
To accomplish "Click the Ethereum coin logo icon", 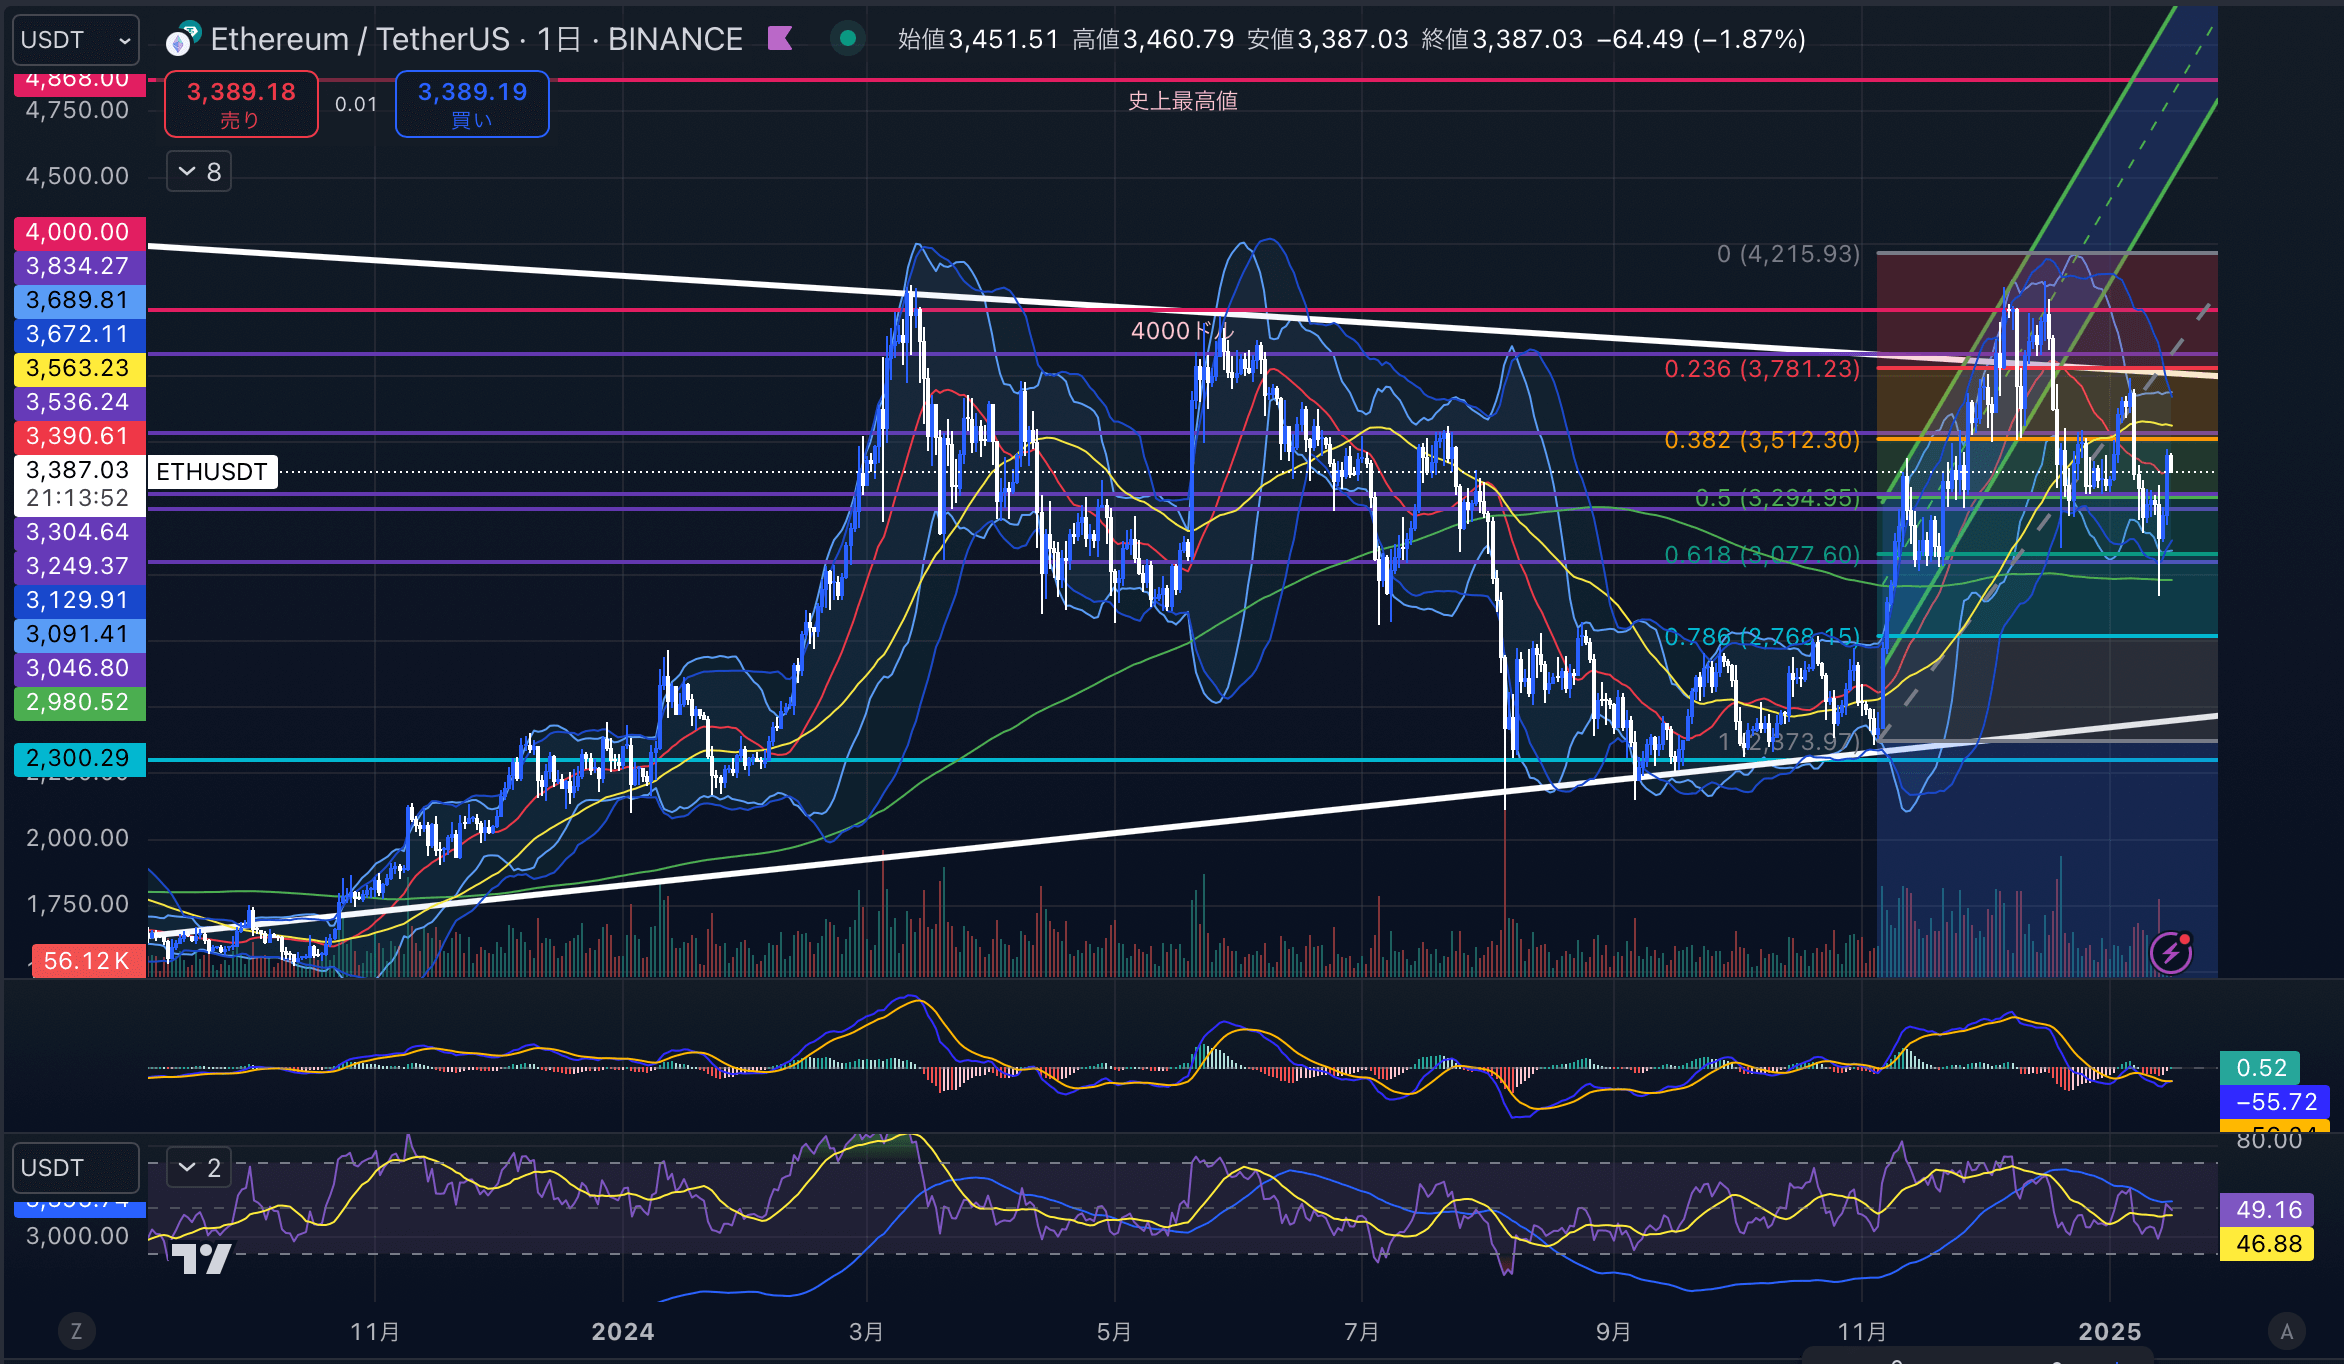I will tap(182, 40).
